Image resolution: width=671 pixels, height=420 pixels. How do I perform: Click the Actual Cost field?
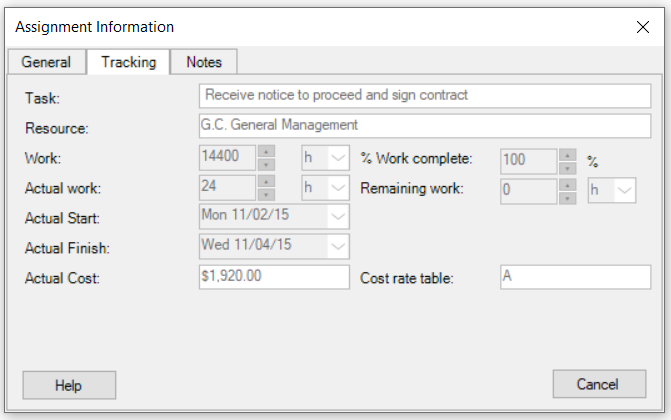pos(273,277)
